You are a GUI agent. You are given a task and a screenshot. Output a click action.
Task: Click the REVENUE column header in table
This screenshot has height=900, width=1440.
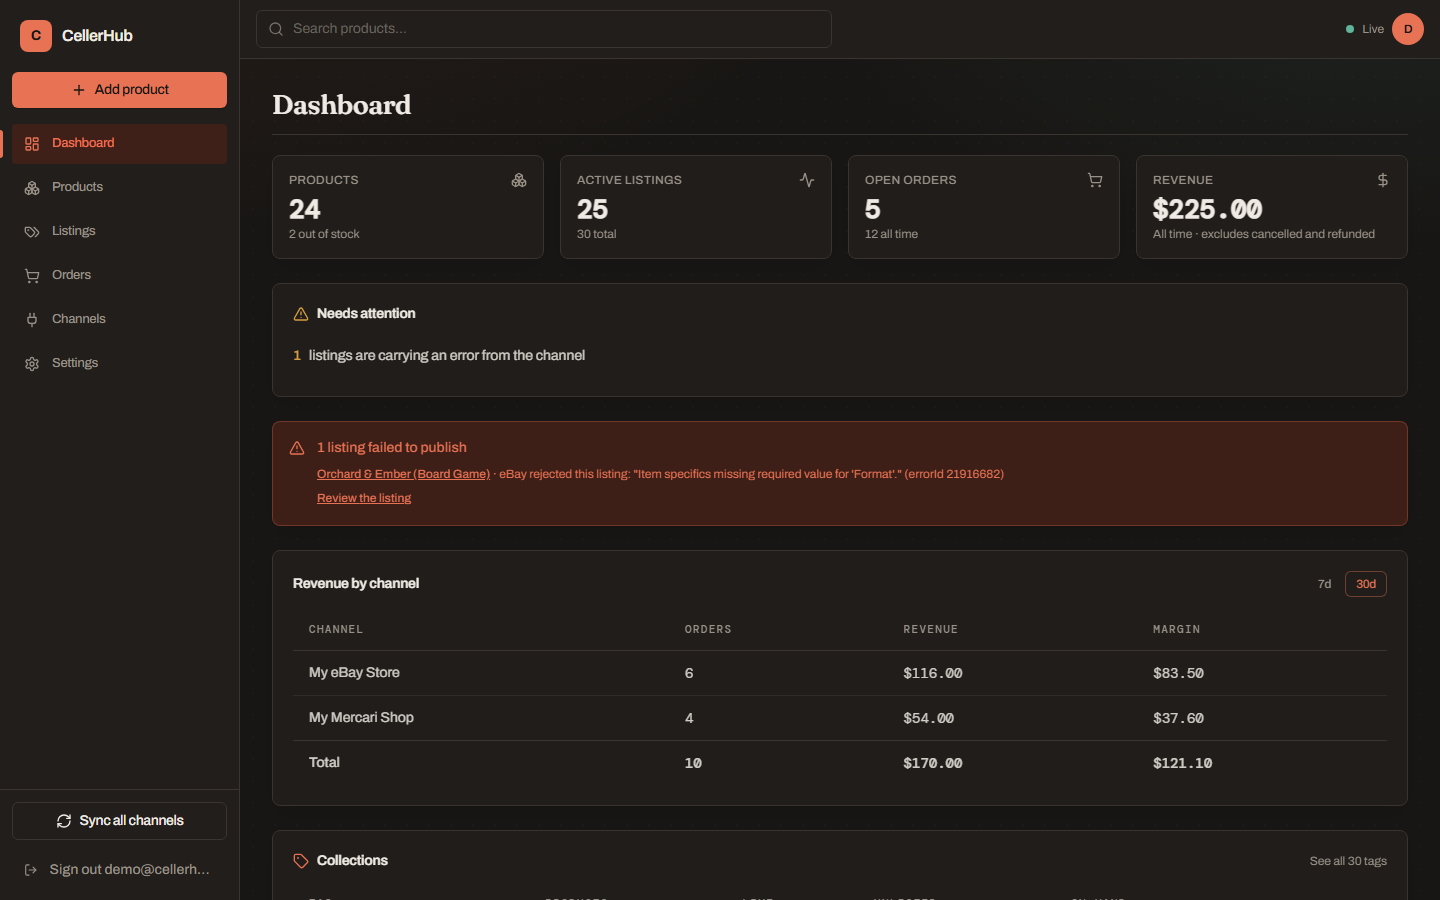(x=931, y=630)
